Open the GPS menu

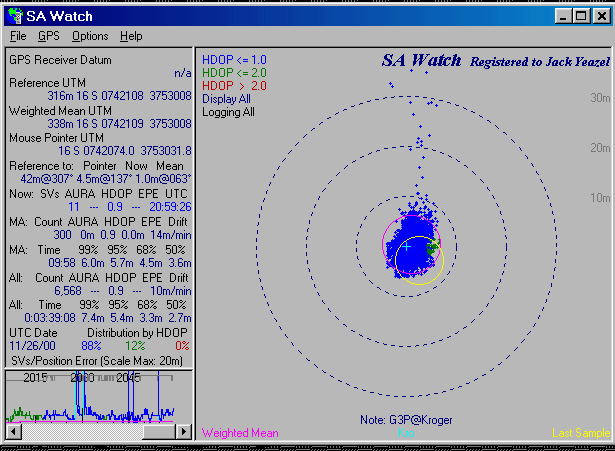point(49,36)
